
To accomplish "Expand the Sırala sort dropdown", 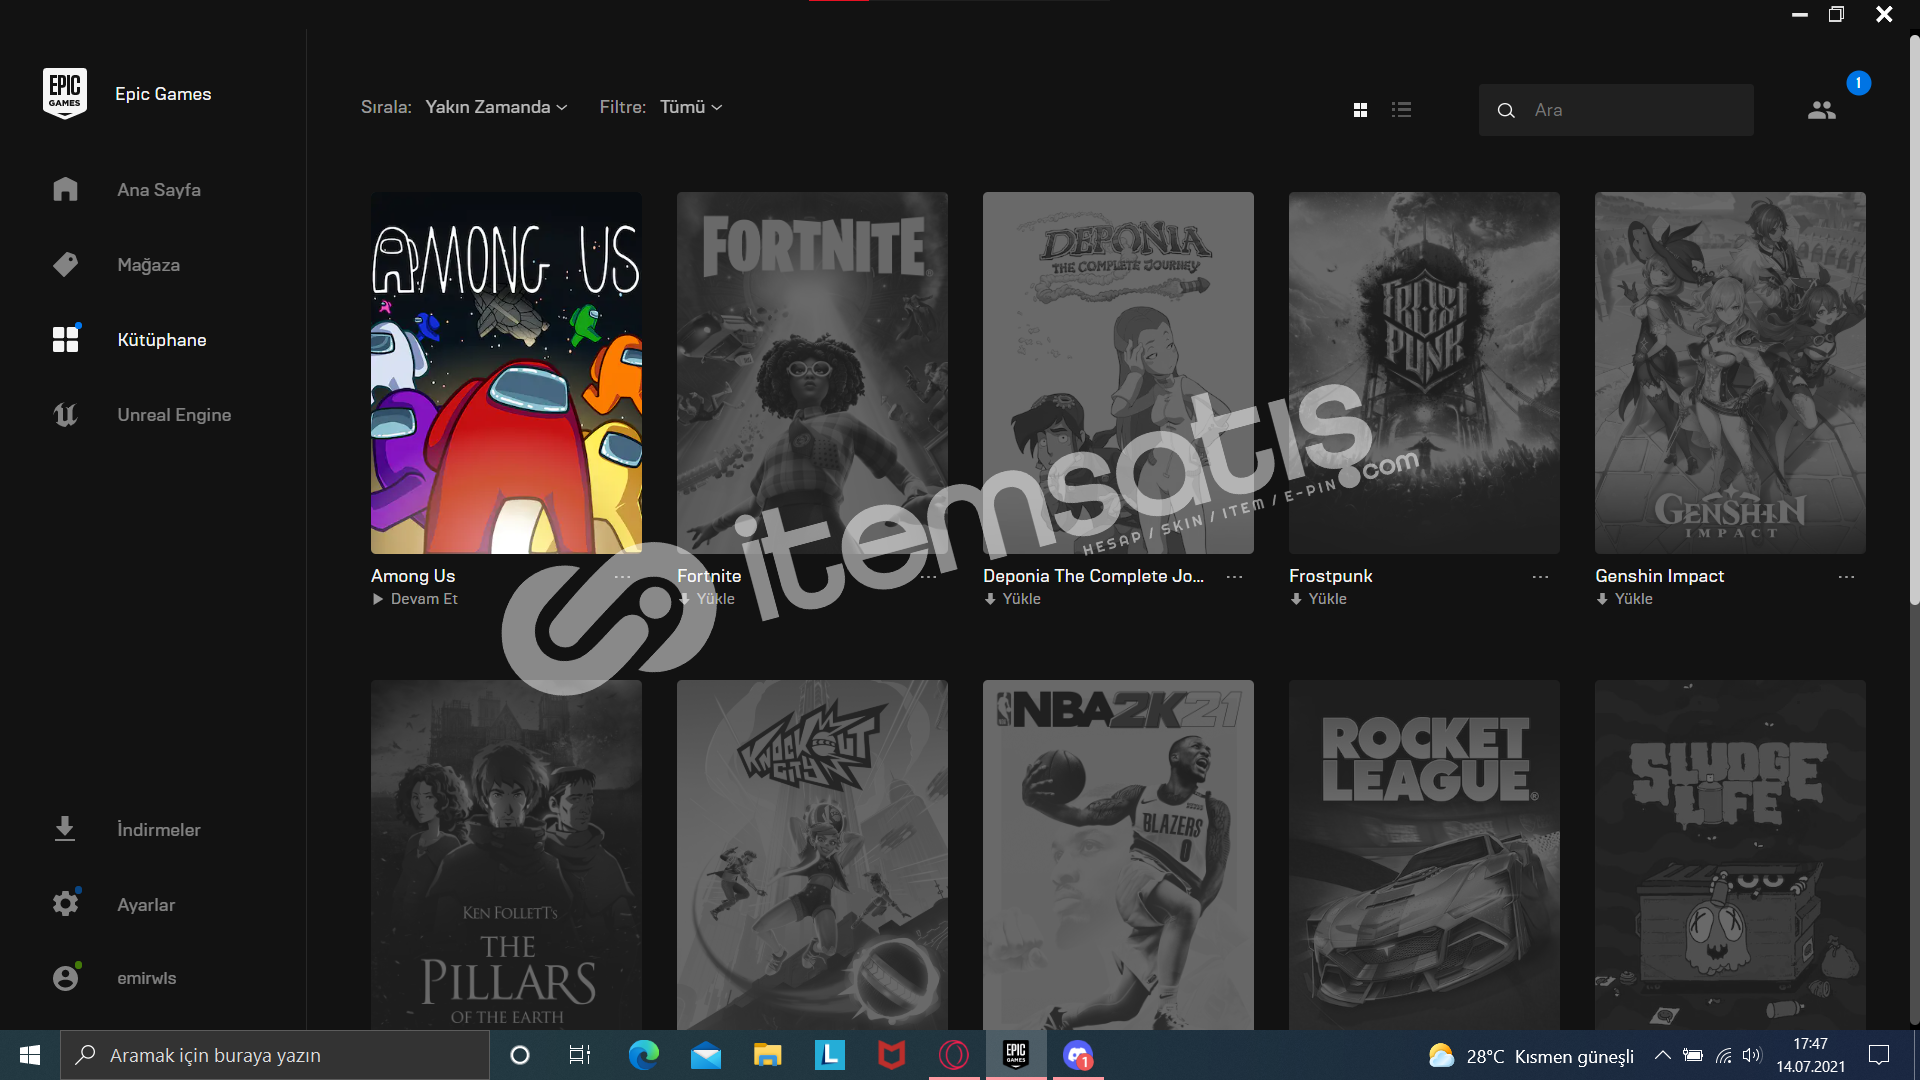I will point(496,107).
